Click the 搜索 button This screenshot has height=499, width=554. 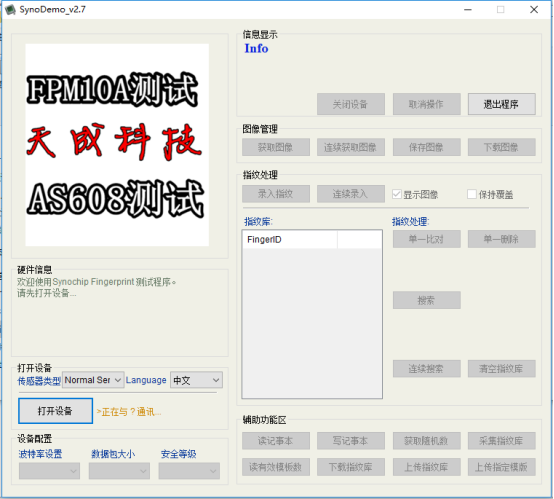pyautogui.click(x=427, y=300)
